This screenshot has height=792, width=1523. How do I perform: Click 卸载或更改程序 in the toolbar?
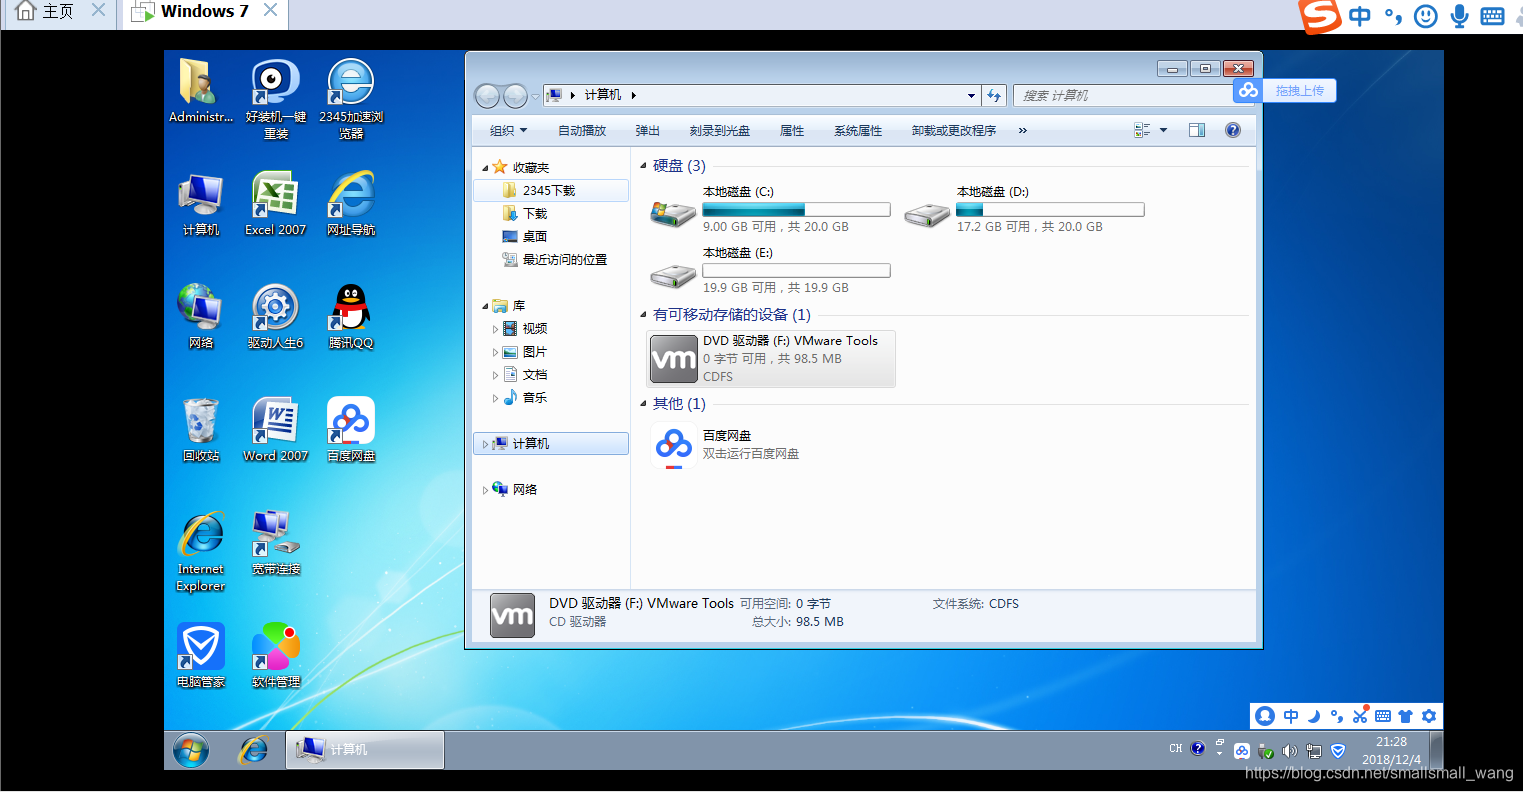[954, 131]
